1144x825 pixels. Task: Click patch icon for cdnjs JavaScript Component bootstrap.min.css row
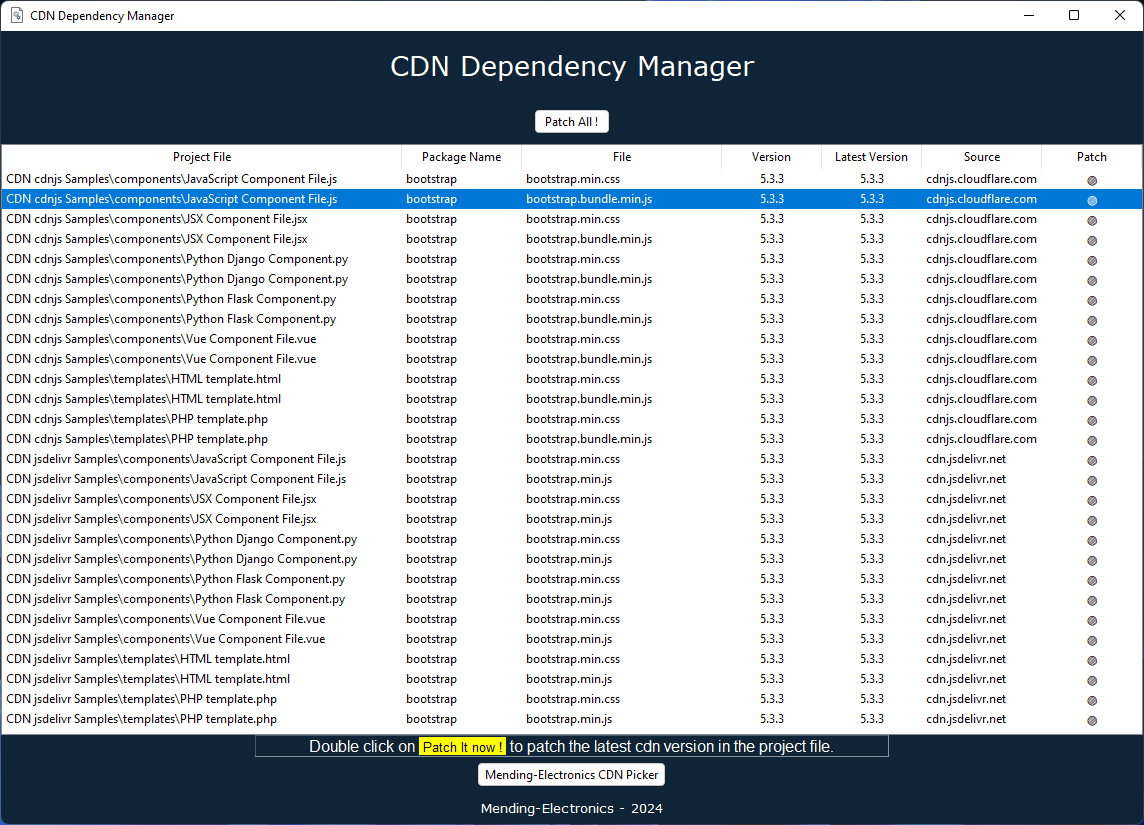(x=1091, y=180)
